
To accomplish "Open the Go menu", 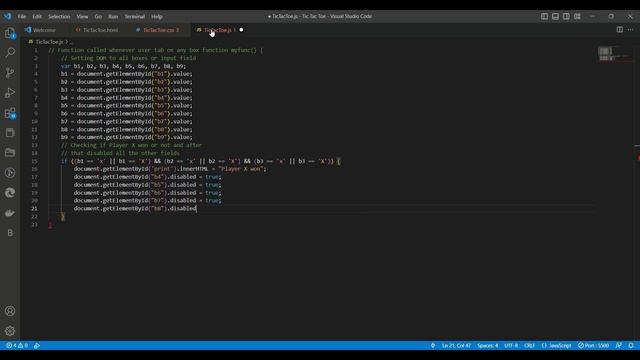I will [98, 17].
